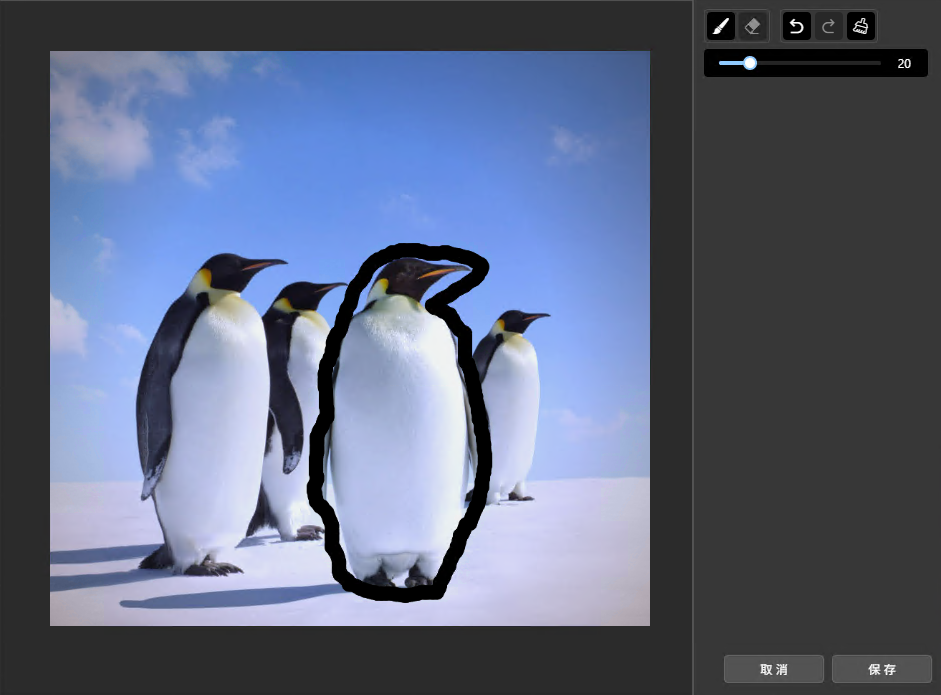Click the rightmost penguin's head
This screenshot has height=695, width=941.
[515, 322]
